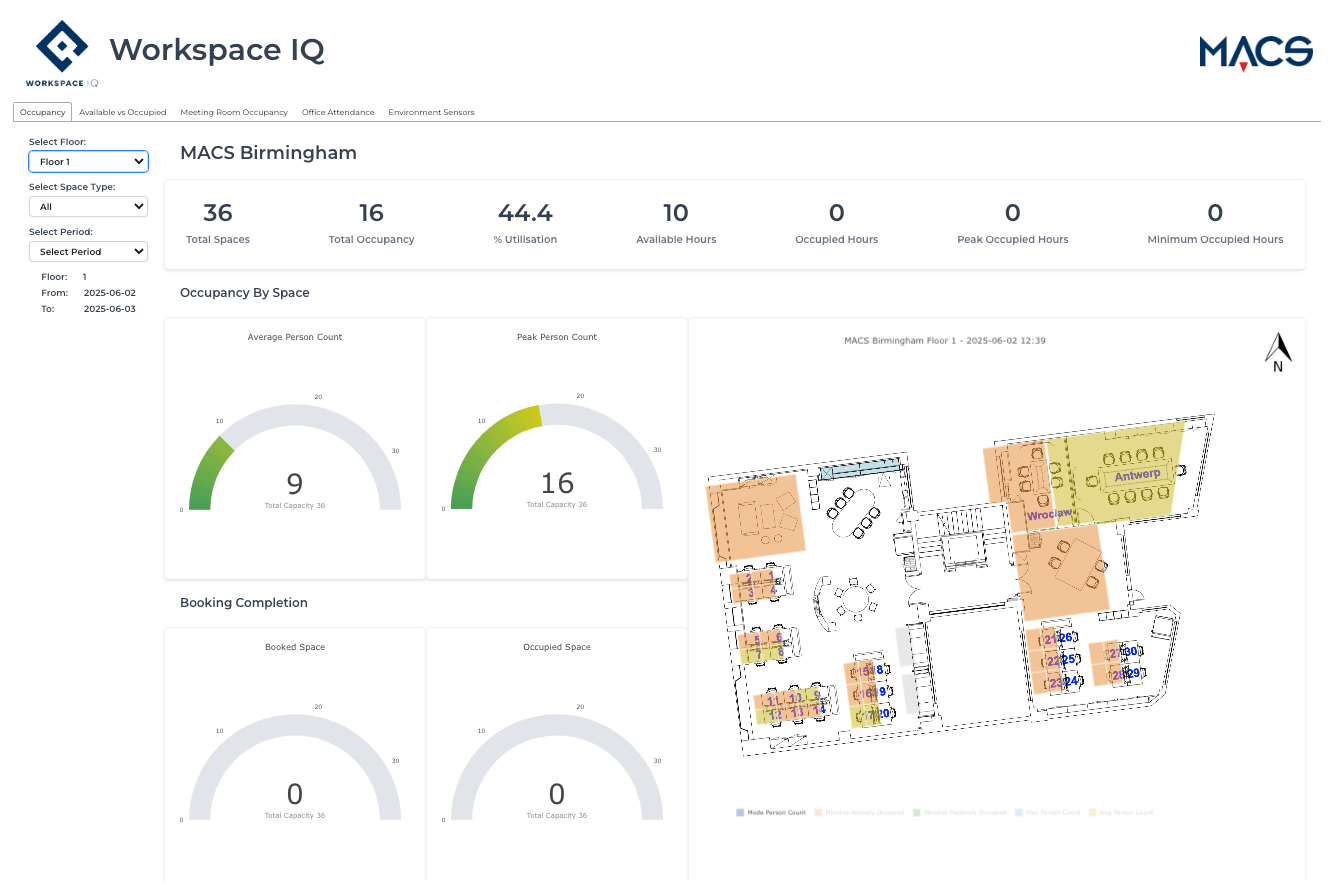This screenshot has width=1343, height=892.
Task: Click desk 6 on the floor plan
Action: pos(779,637)
